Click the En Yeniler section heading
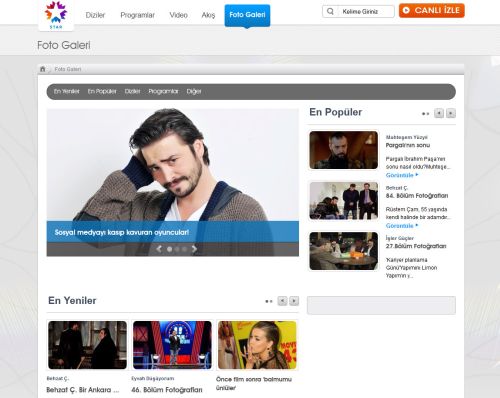500x398 pixels. pos(72,301)
